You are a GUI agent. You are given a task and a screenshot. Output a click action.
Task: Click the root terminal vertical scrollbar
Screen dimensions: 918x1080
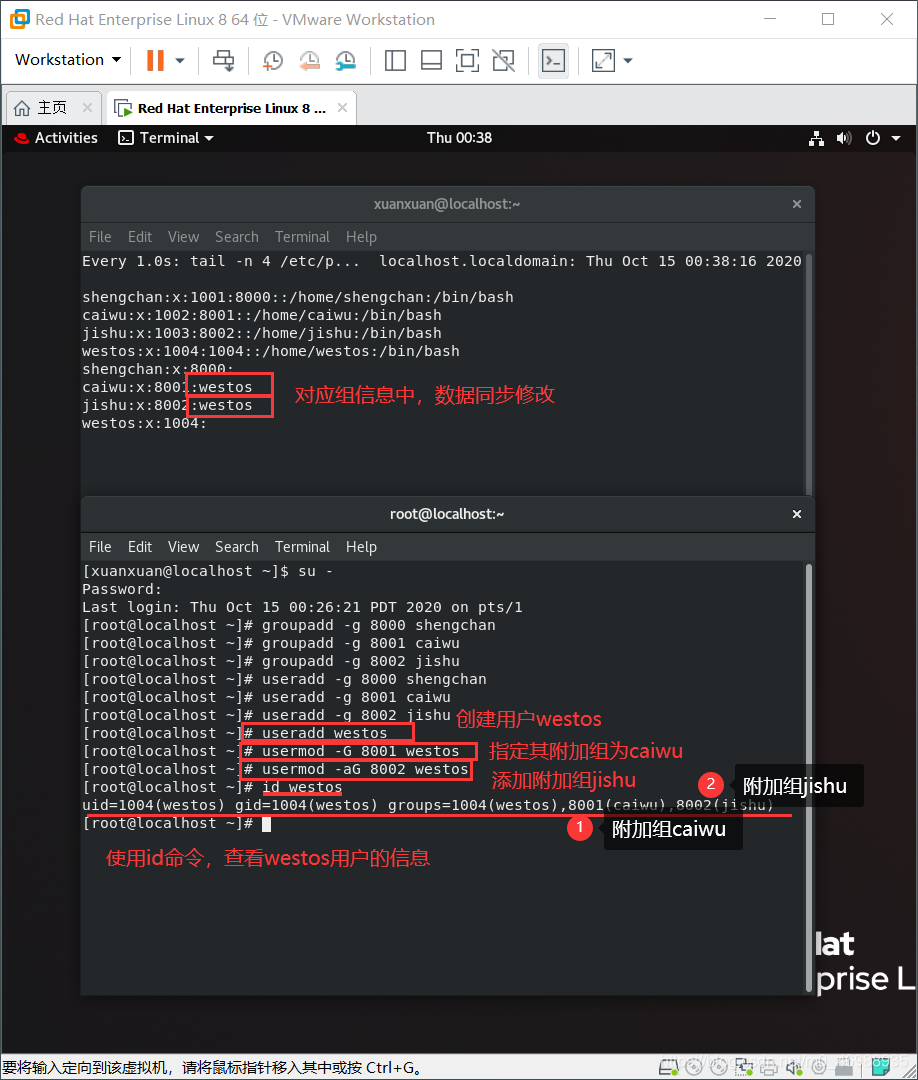809,778
